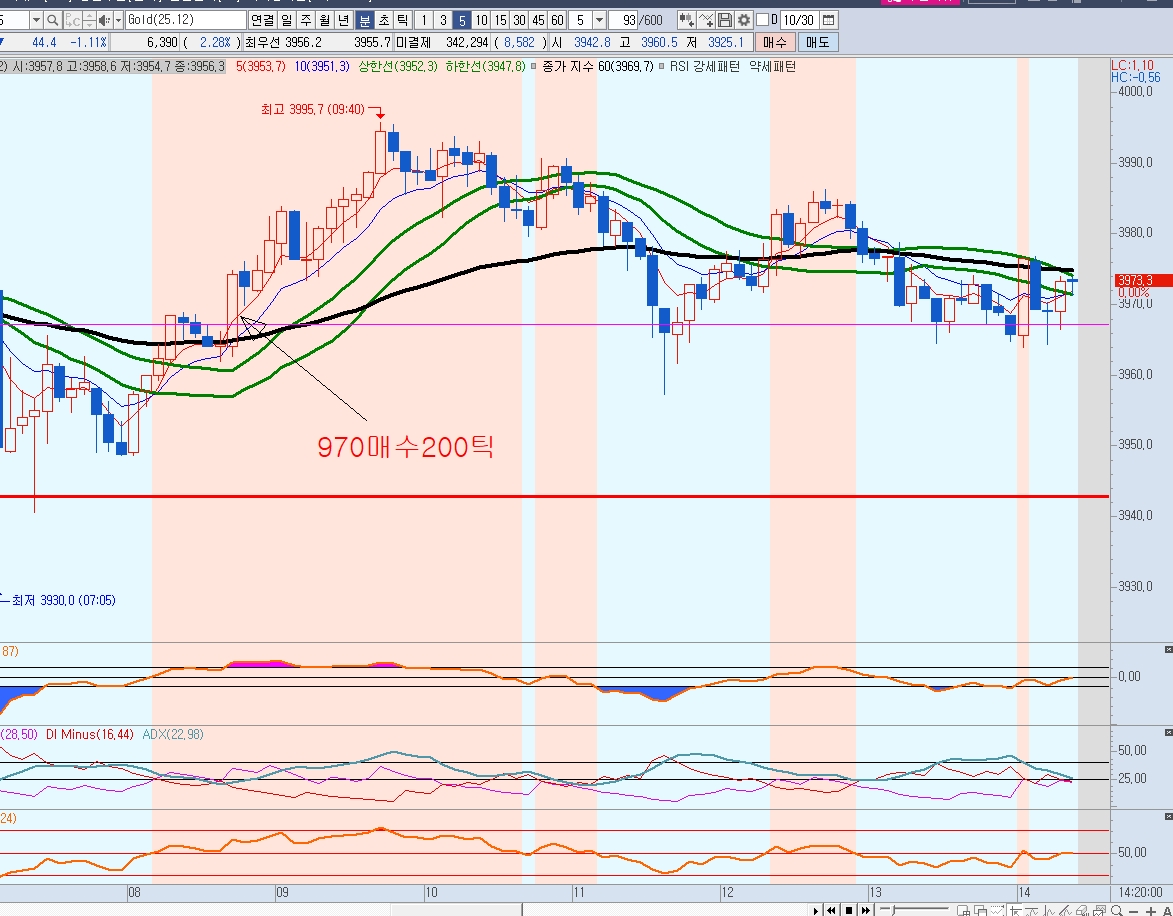Select the 60-minute interval tab

point(557,20)
